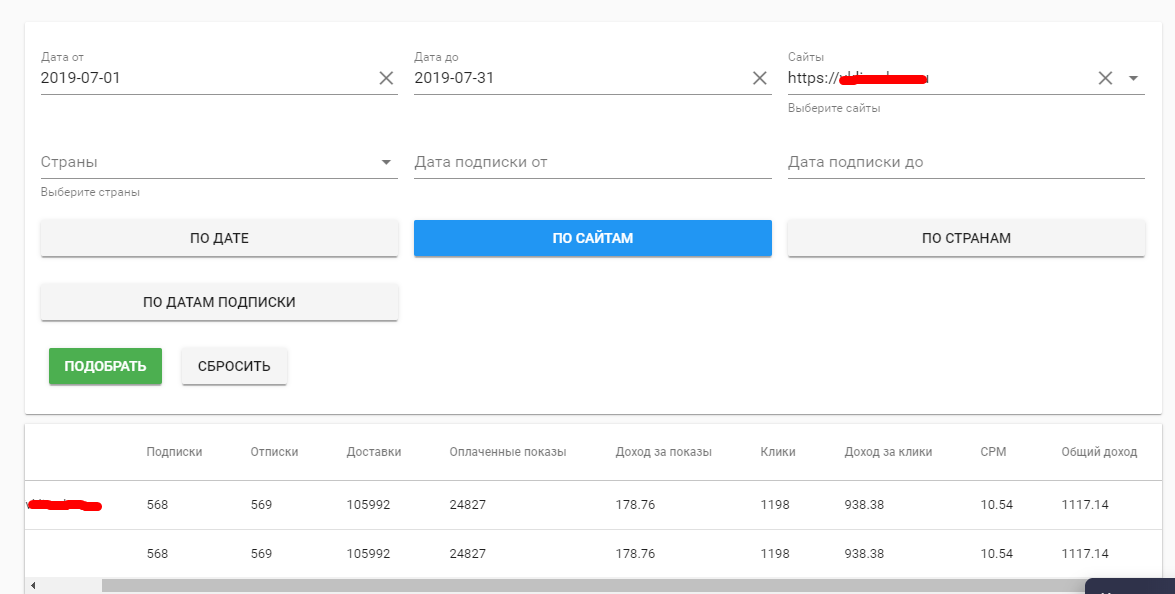Focus the 'Дата подписки до' field
This screenshot has height=594, width=1175.
[966, 162]
